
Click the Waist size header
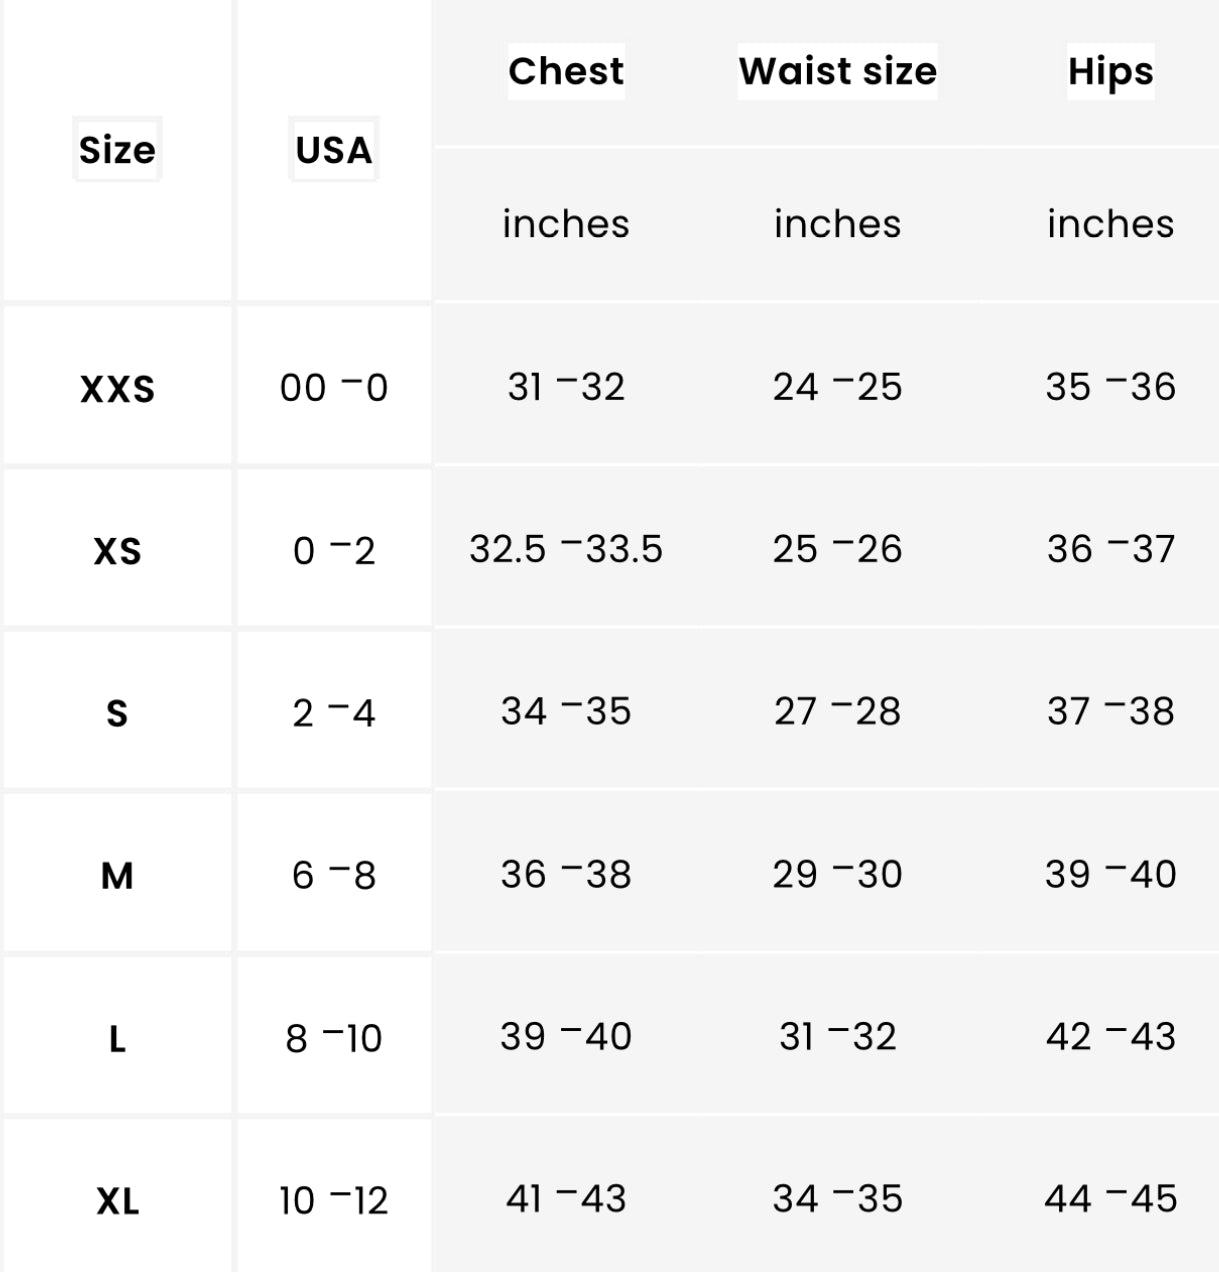[x=837, y=71]
